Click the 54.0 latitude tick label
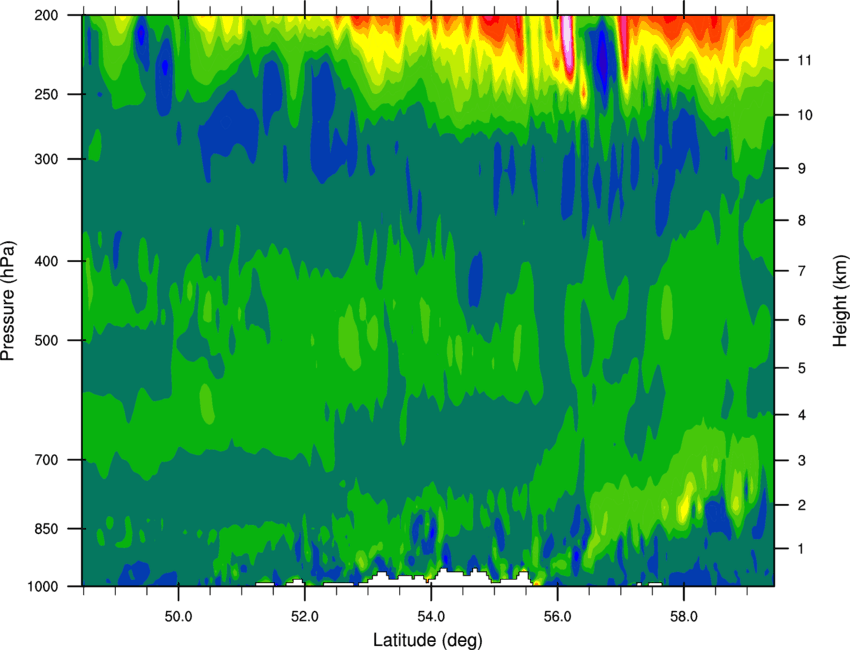850x650 pixels. pyautogui.click(x=431, y=617)
